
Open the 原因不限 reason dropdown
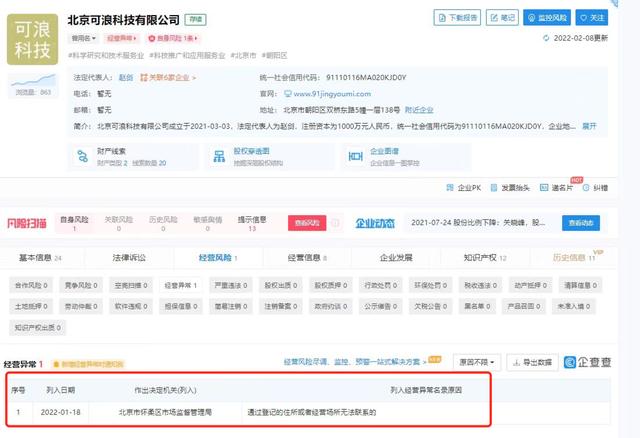(477, 362)
